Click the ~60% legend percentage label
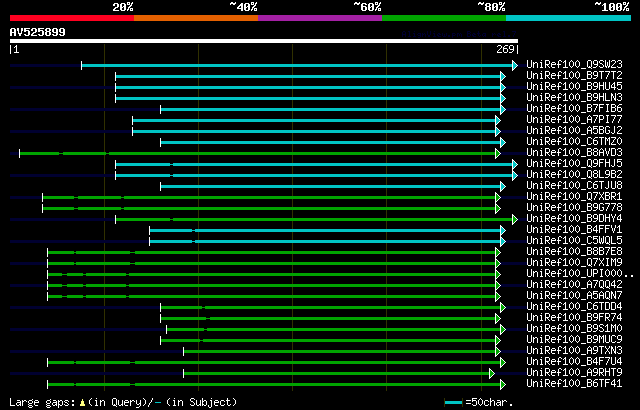 [x=367, y=7]
